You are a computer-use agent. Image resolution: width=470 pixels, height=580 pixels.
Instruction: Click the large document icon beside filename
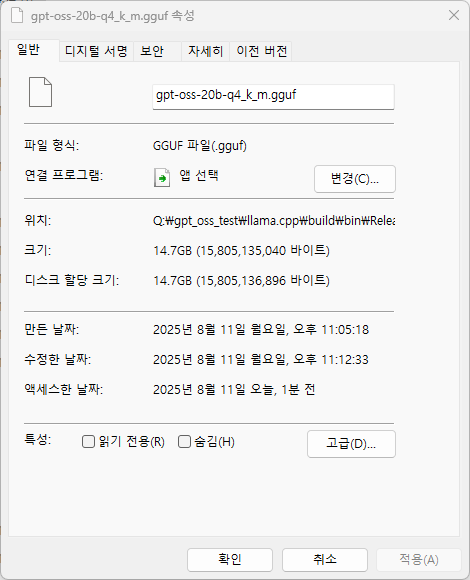pos(40,92)
